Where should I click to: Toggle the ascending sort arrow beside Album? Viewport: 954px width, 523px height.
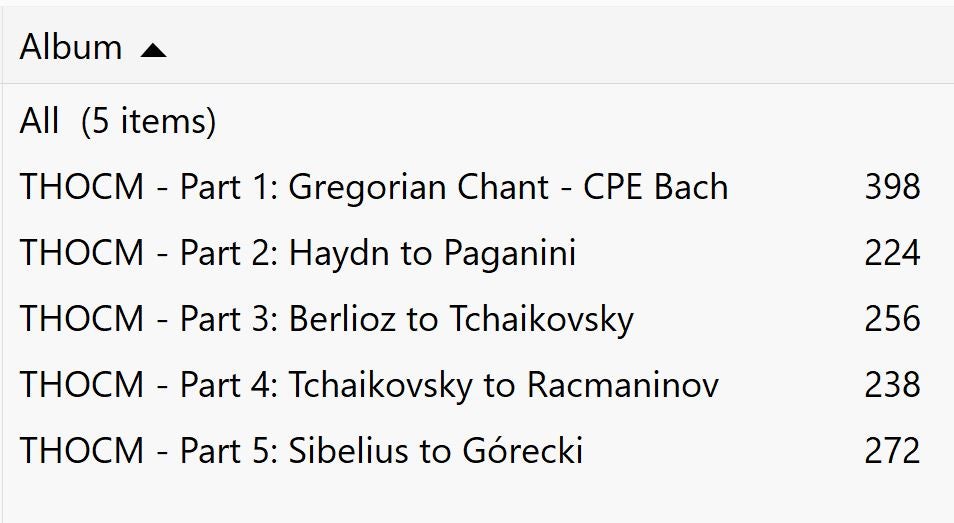click(x=153, y=49)
